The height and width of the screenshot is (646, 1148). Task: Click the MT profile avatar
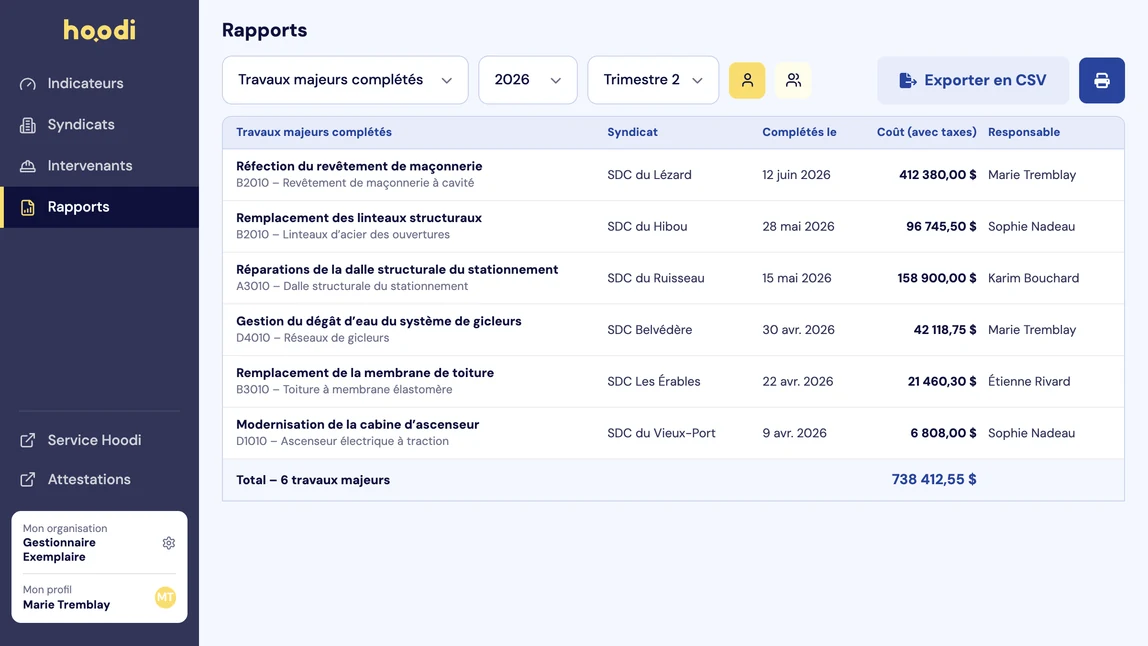[165, 598]
